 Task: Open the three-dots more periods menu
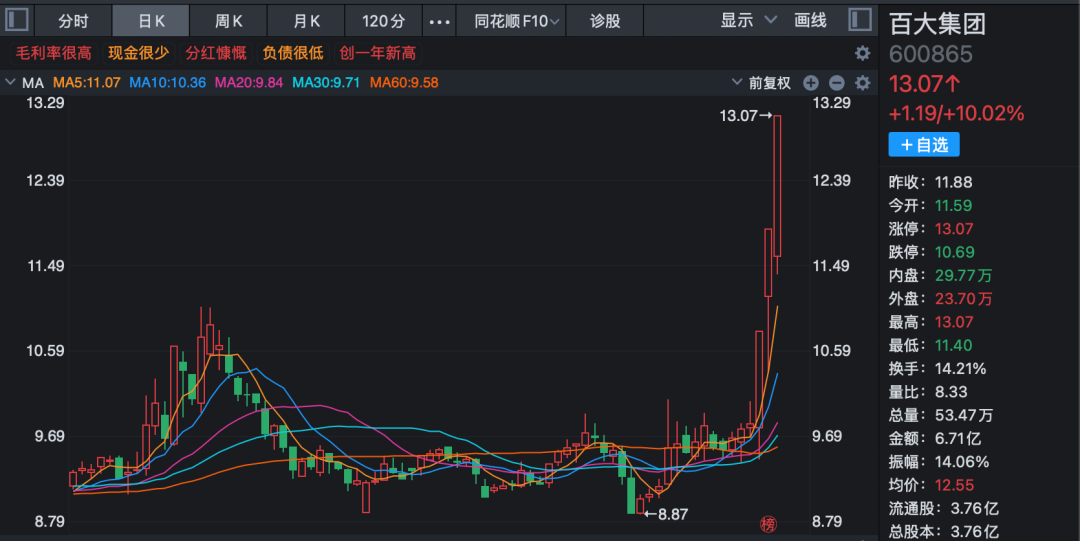pos(439,21)
